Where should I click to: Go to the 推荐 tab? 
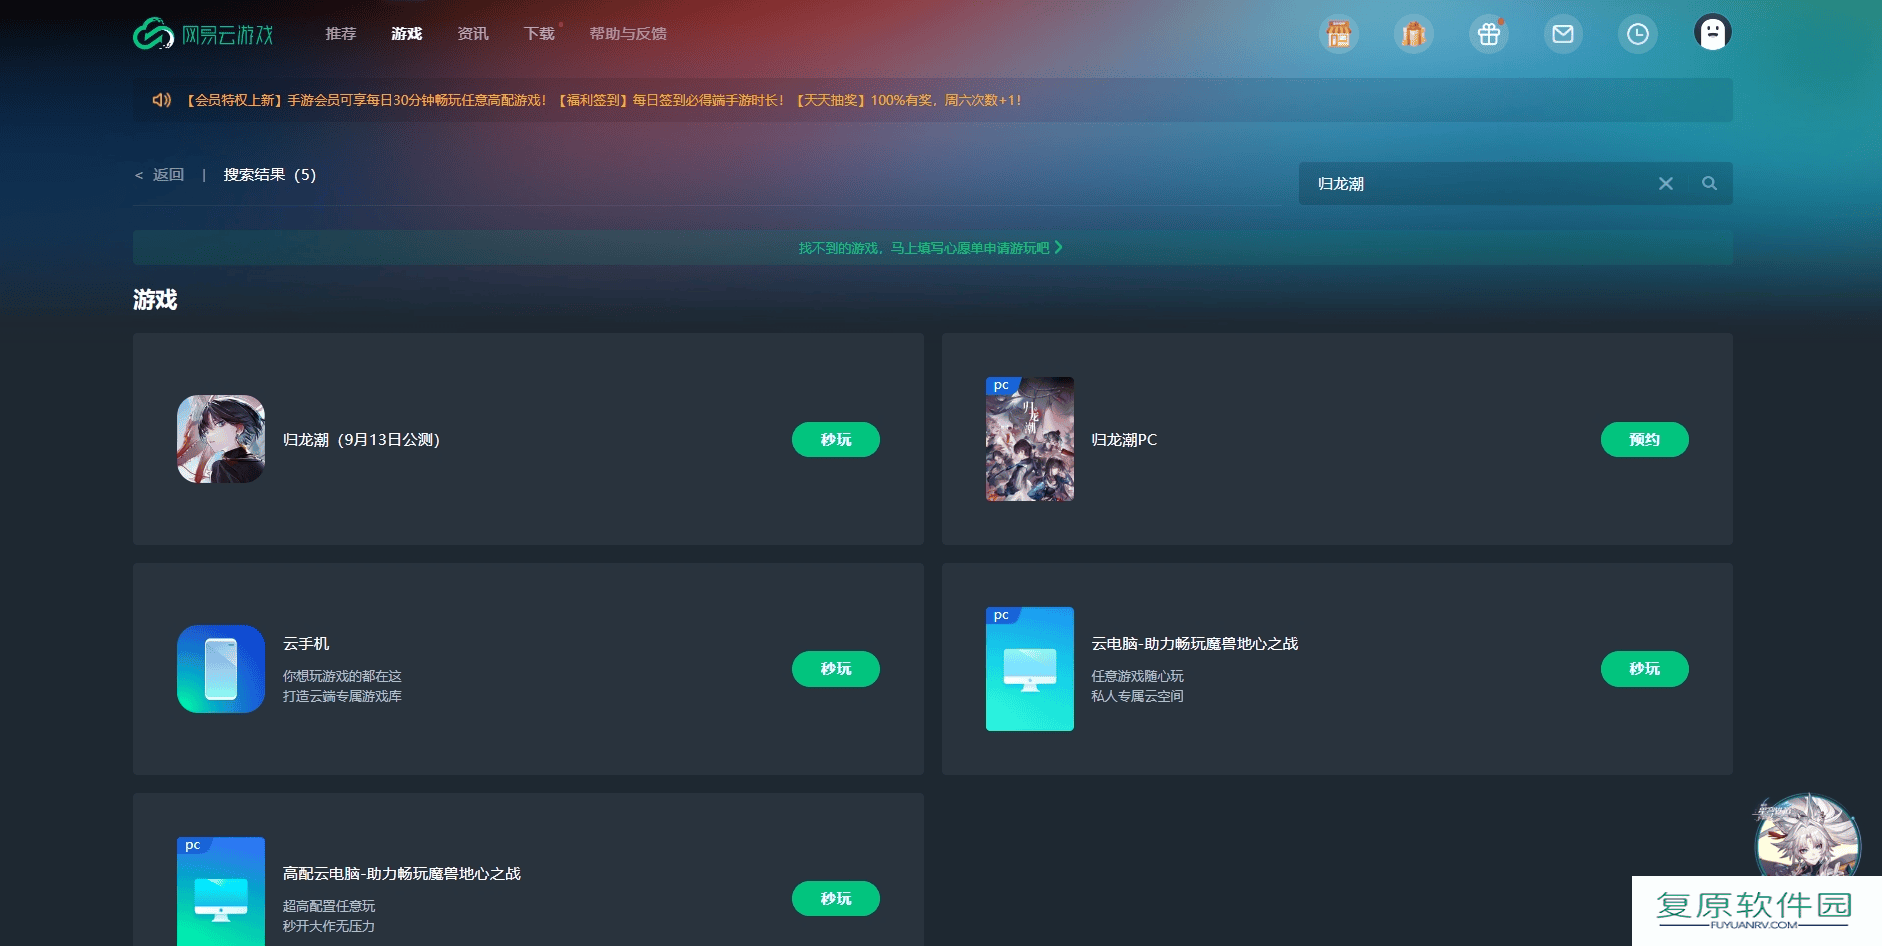pyautogui.click(x=341, y=34)
